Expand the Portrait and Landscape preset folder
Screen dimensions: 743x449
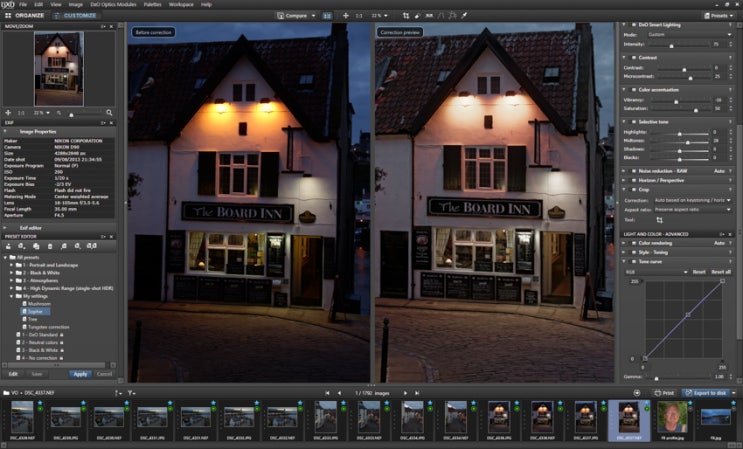(x=12, y=265)
